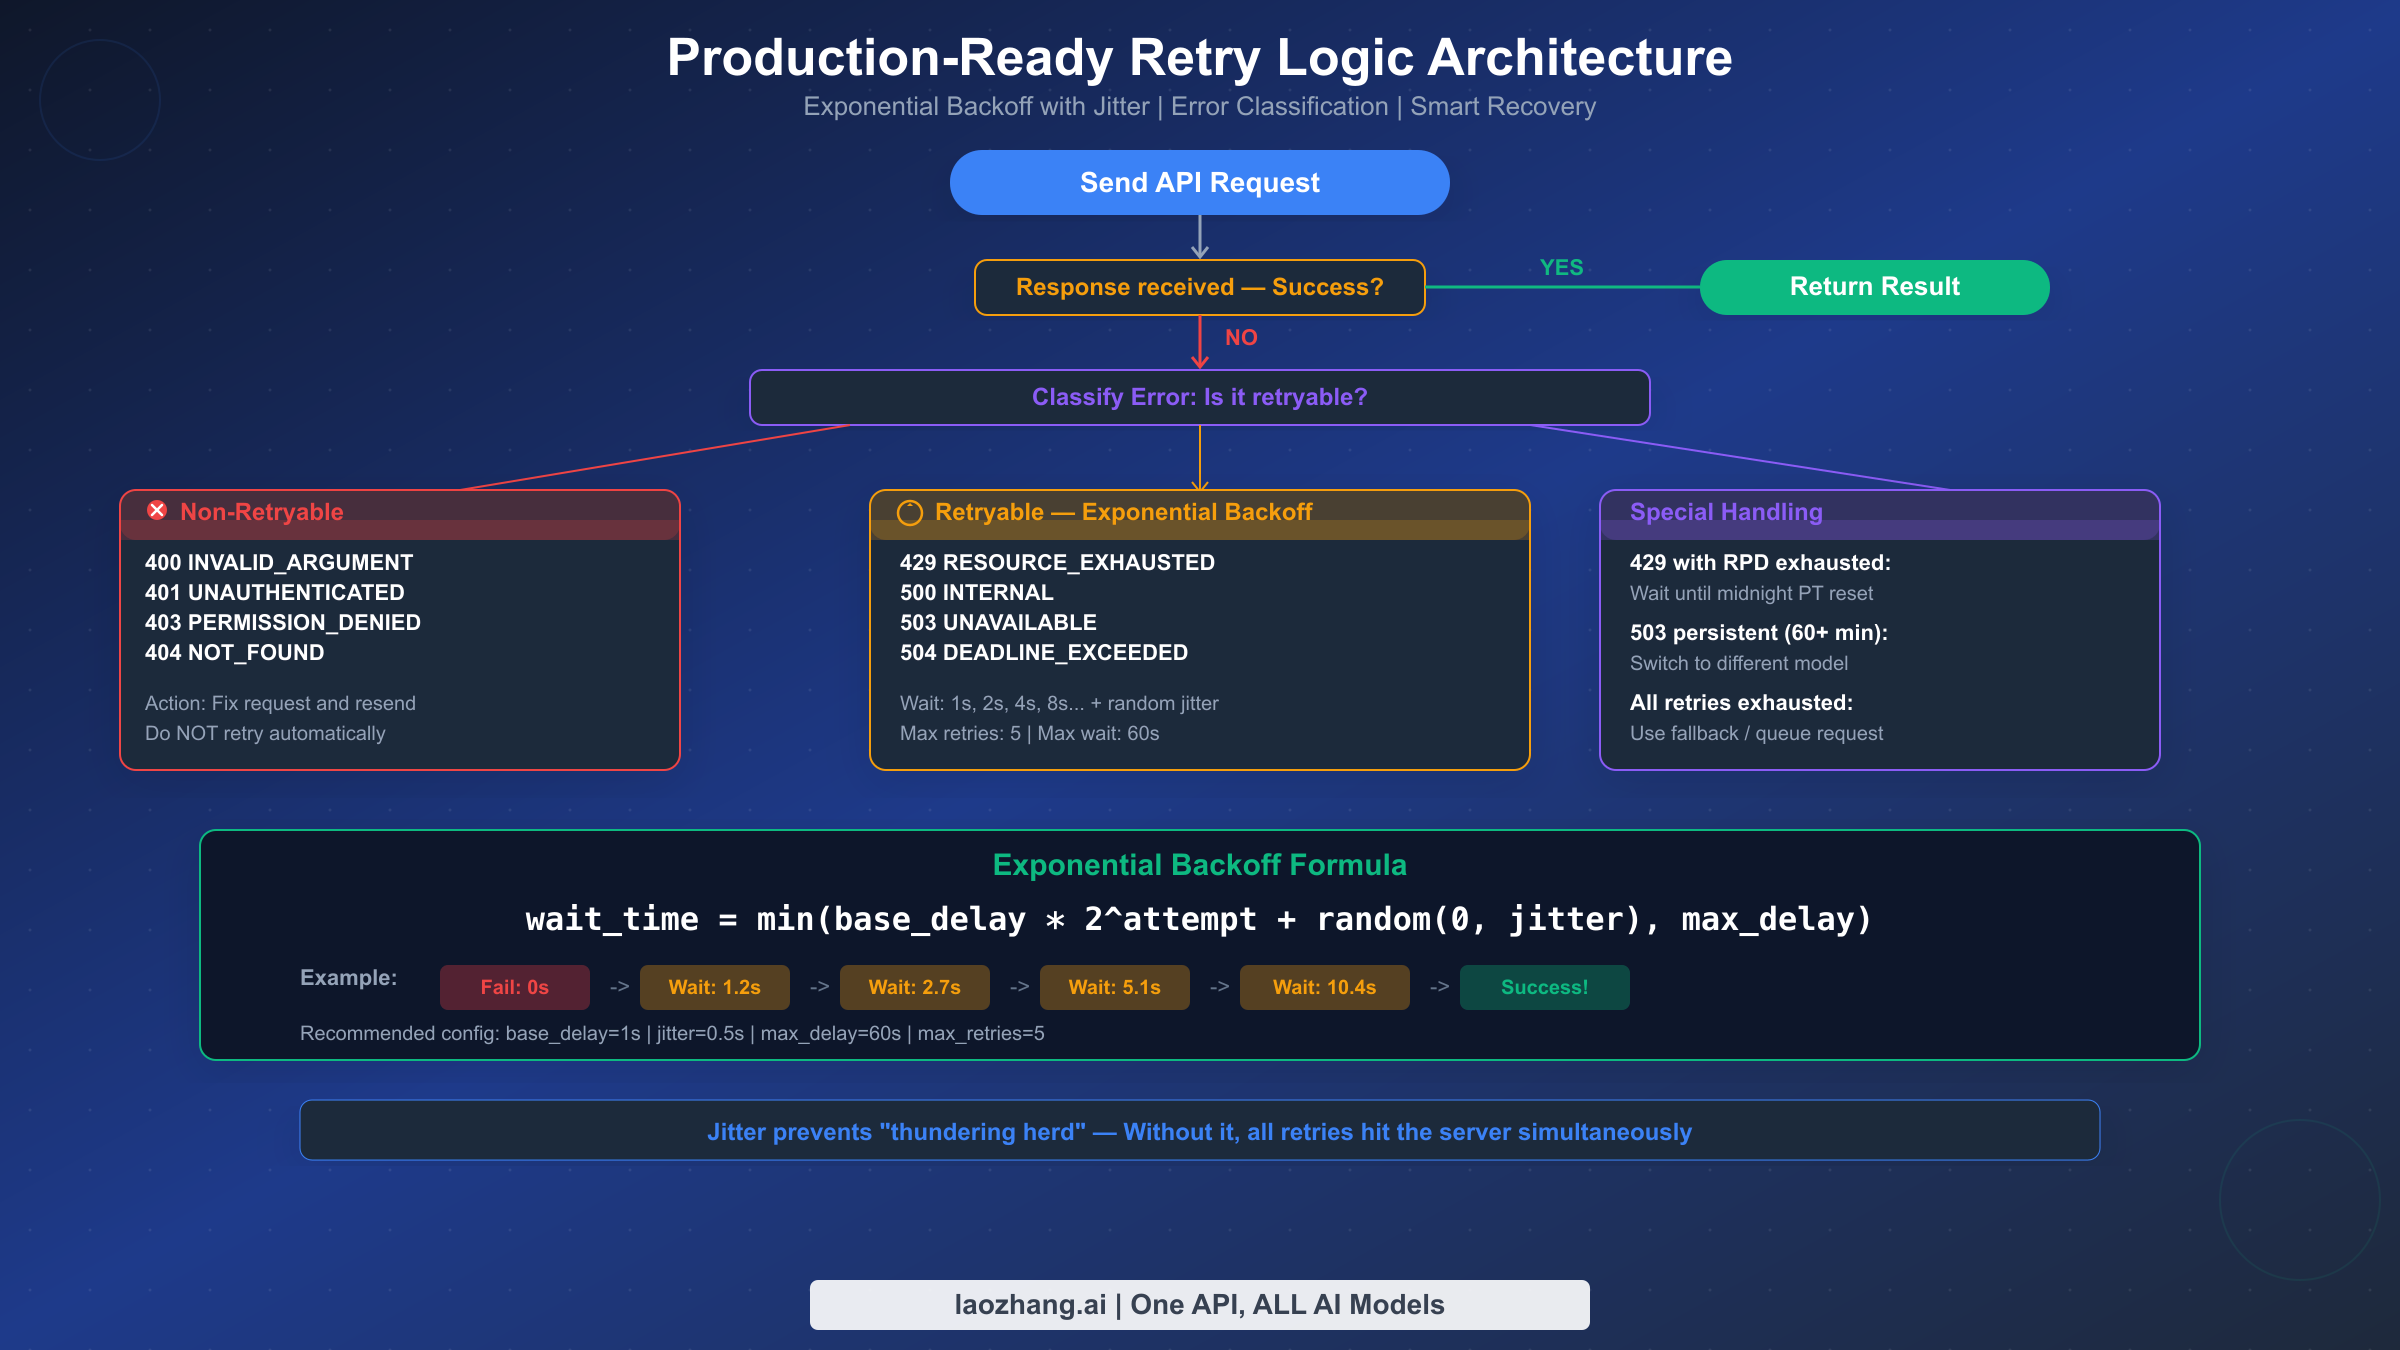Open the Exponential Backoff Formula heading
The image size is (2400, 1350).
[1199, 865]
